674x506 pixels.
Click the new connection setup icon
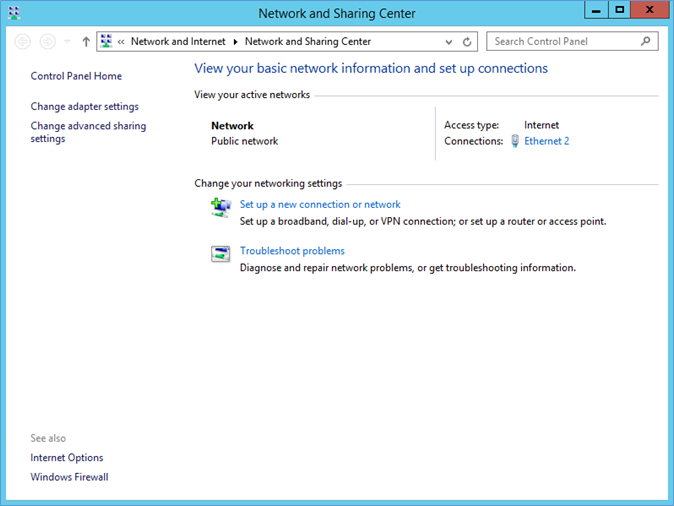221,208
